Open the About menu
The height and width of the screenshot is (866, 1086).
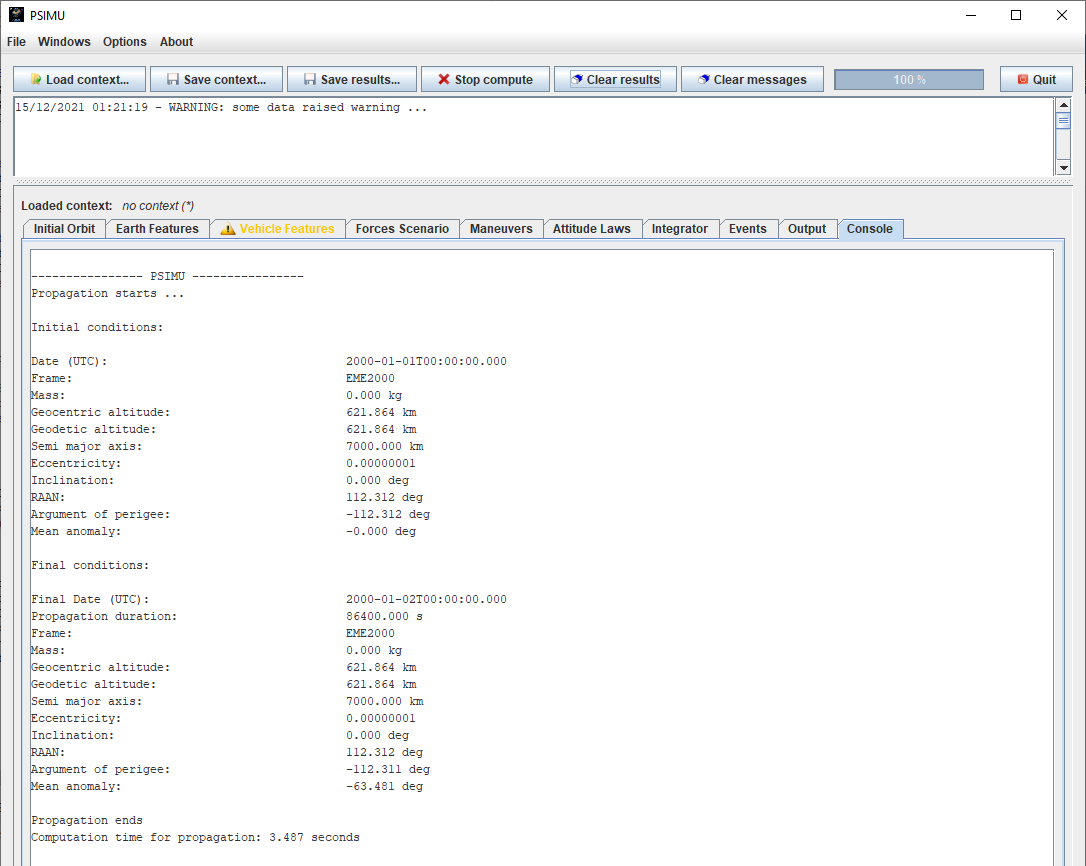(176, 42)
